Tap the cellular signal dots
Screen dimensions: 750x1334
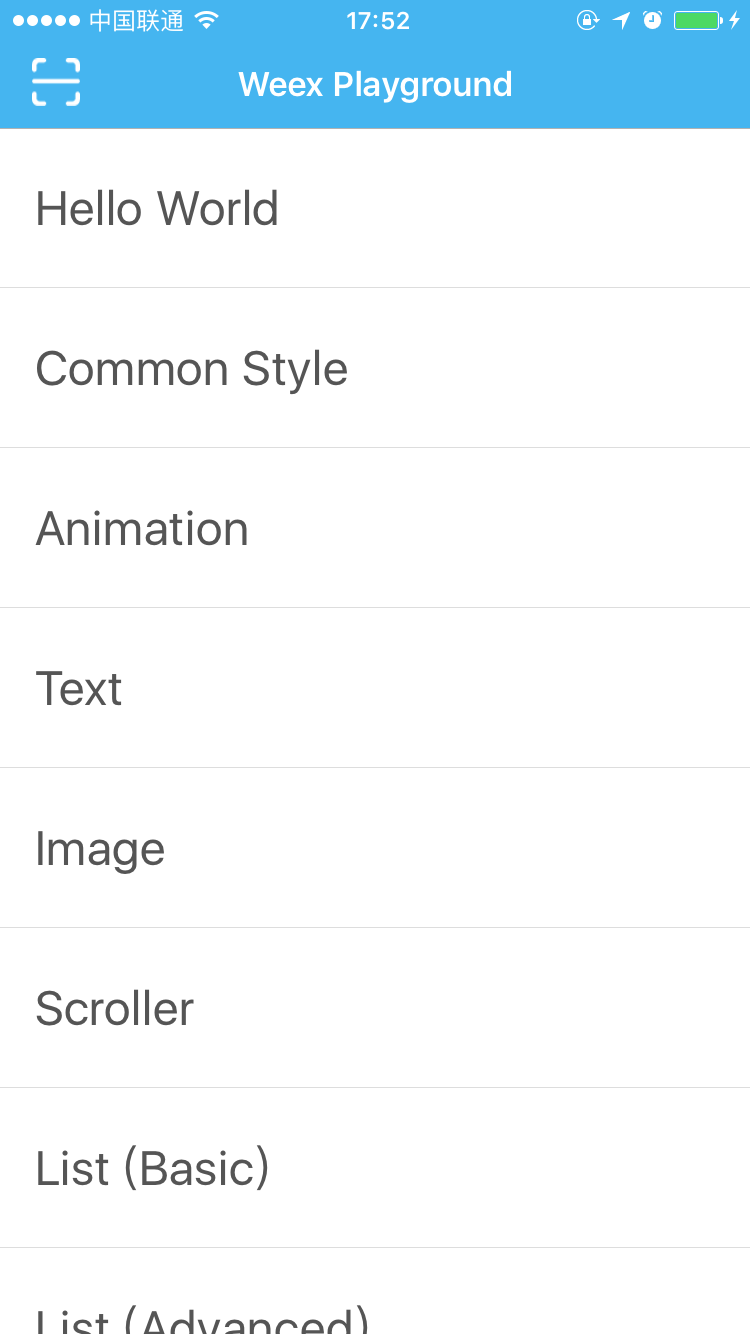(x=46, y=20)
